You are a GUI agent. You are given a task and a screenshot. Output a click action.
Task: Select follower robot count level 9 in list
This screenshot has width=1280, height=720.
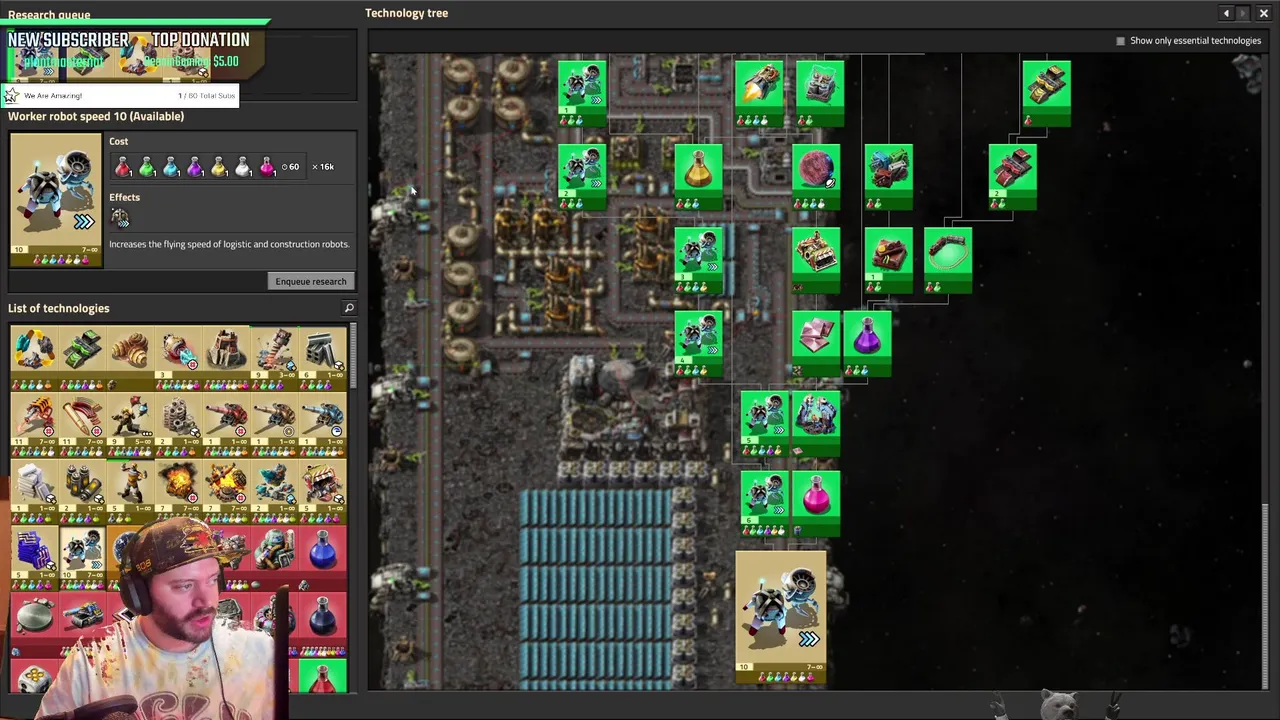coord(130,424)
